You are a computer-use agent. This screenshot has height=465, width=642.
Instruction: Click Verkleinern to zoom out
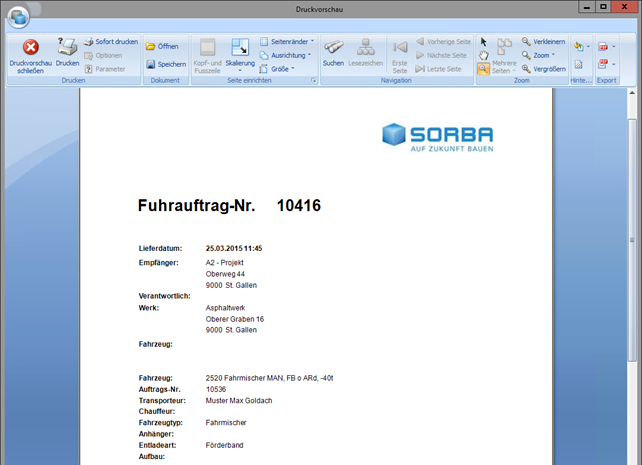[542, 42]
